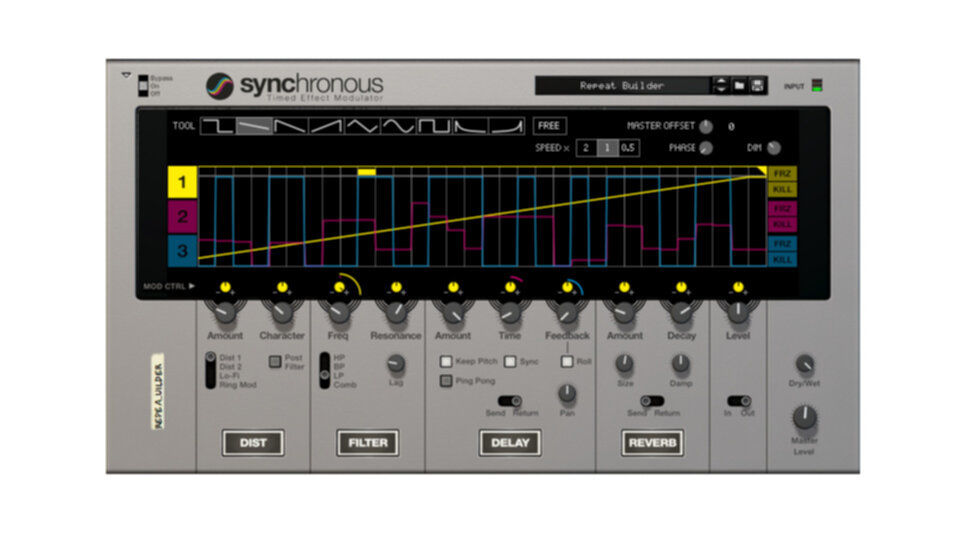Image resolution: width=967 pixels, height=533 pixels.
Task: Click the Dry/Wet knob
Action: point(804,364)
